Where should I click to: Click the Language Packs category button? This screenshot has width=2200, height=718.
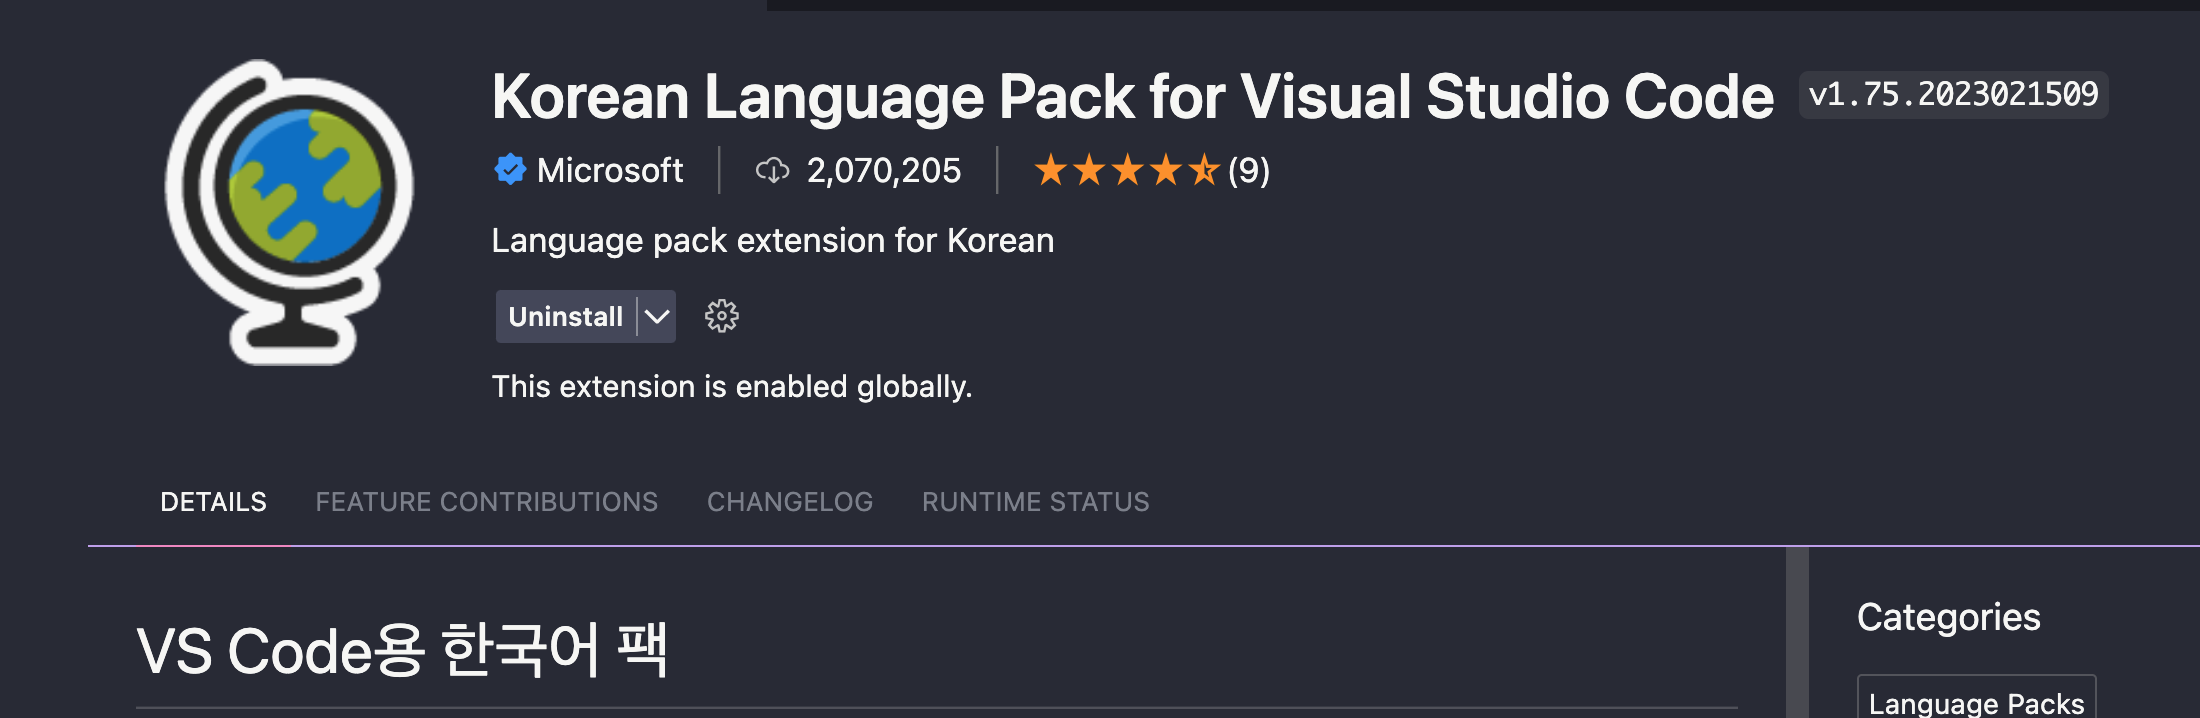coord(1976,701)
